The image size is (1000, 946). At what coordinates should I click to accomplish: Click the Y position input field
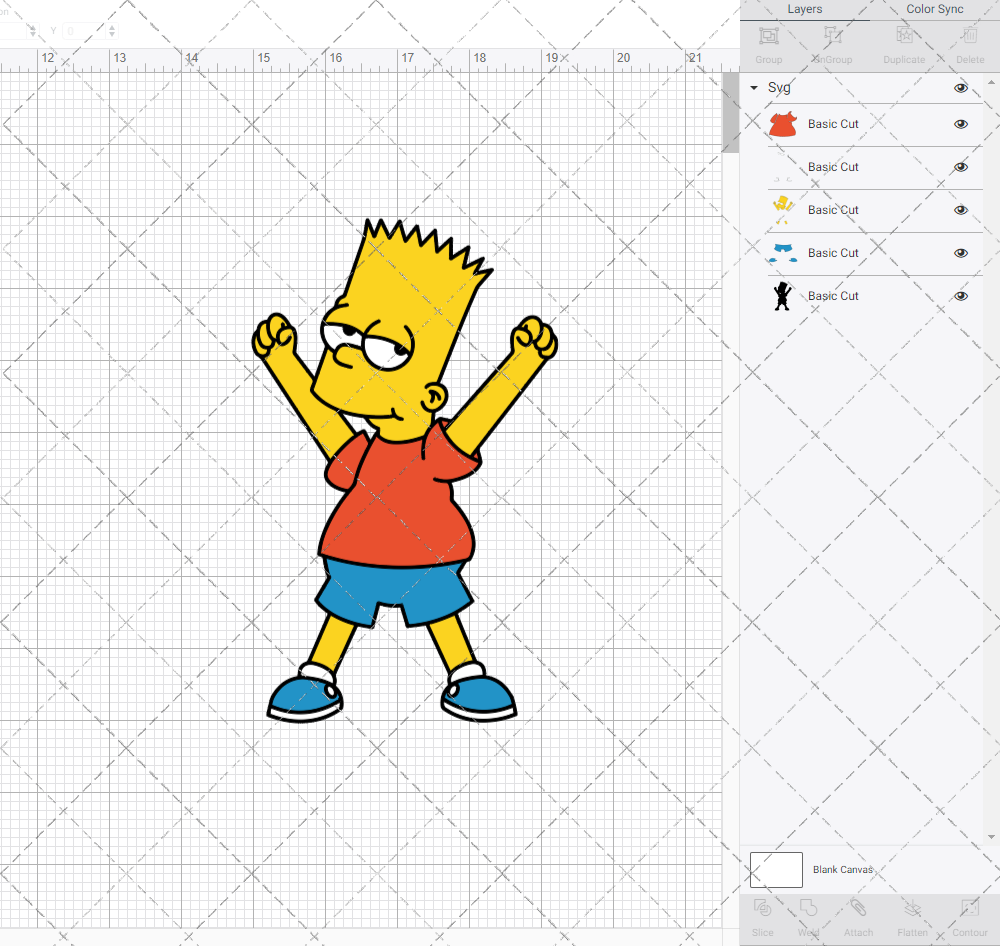[84, 31]
